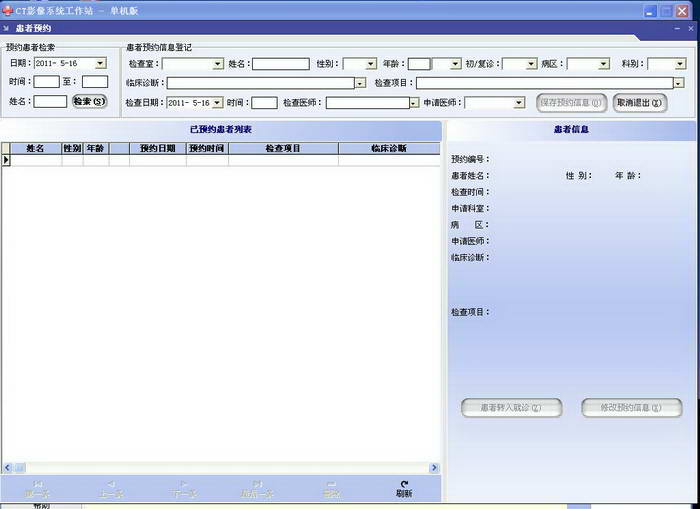Screen dimensions: 700x509
Task: Minimize the 患者预约 inner panel
Action: pyautogui.click(x=677, y=28)
